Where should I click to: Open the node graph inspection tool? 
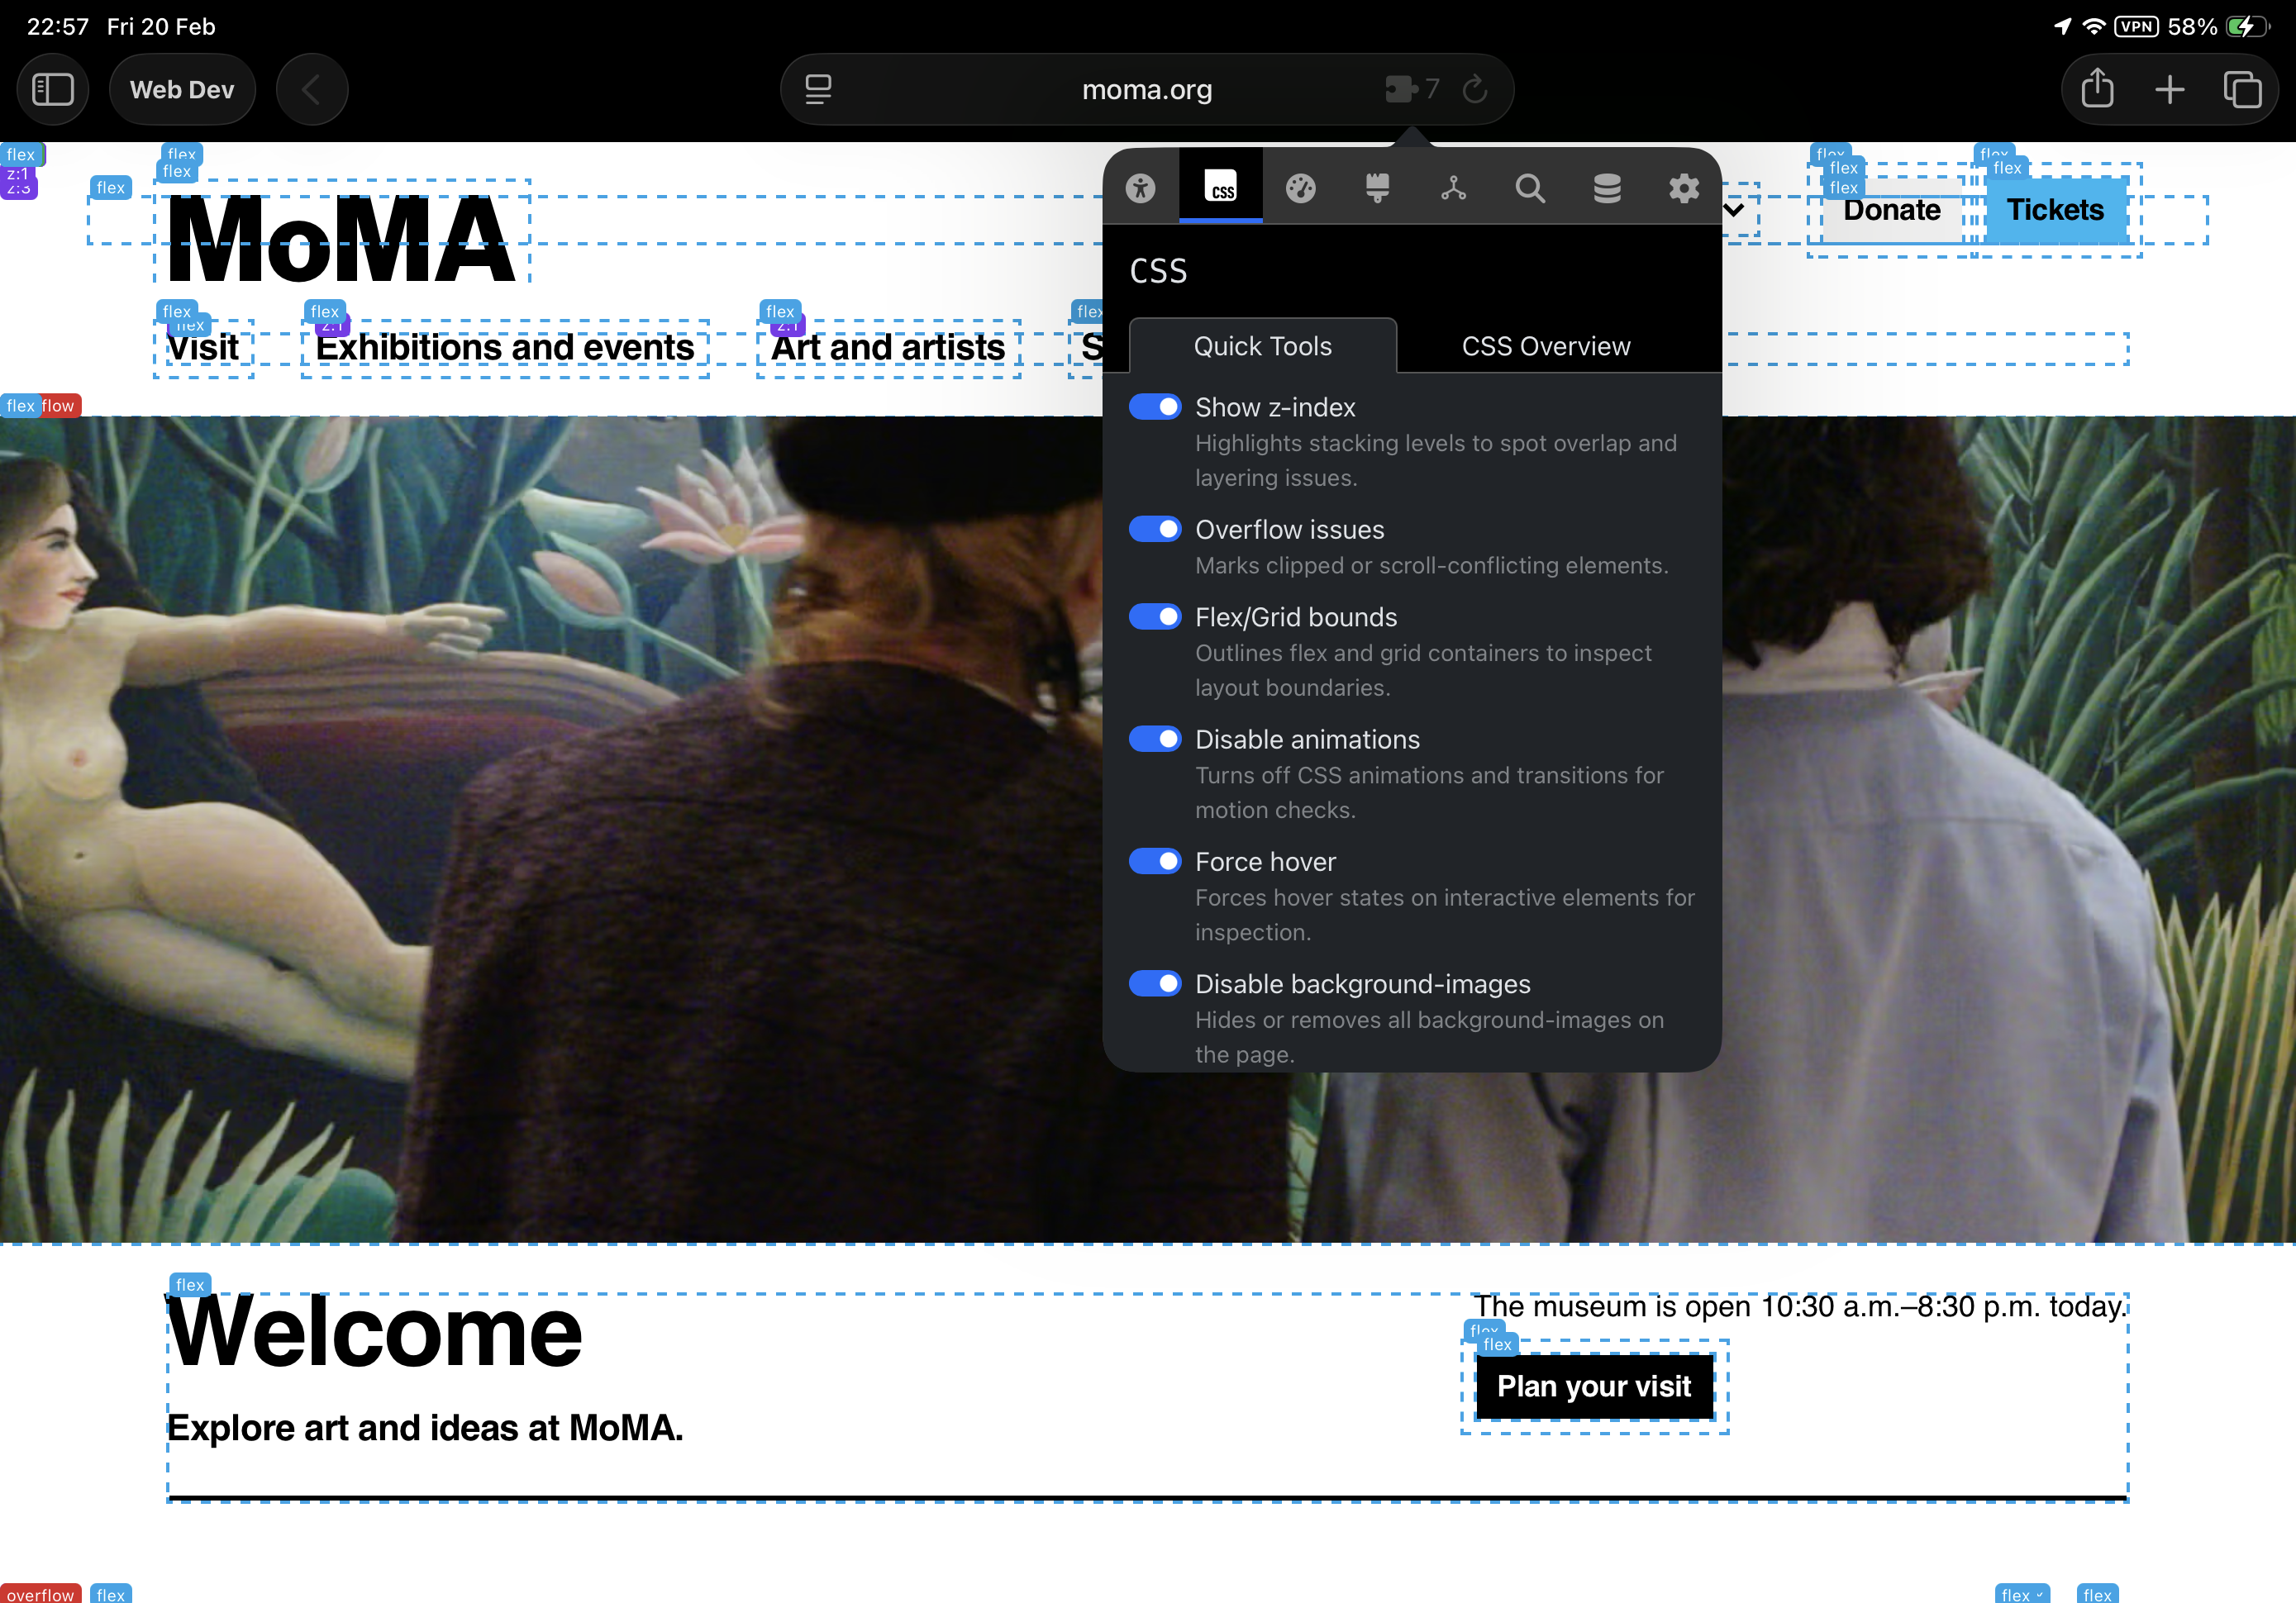point(1454,188)
